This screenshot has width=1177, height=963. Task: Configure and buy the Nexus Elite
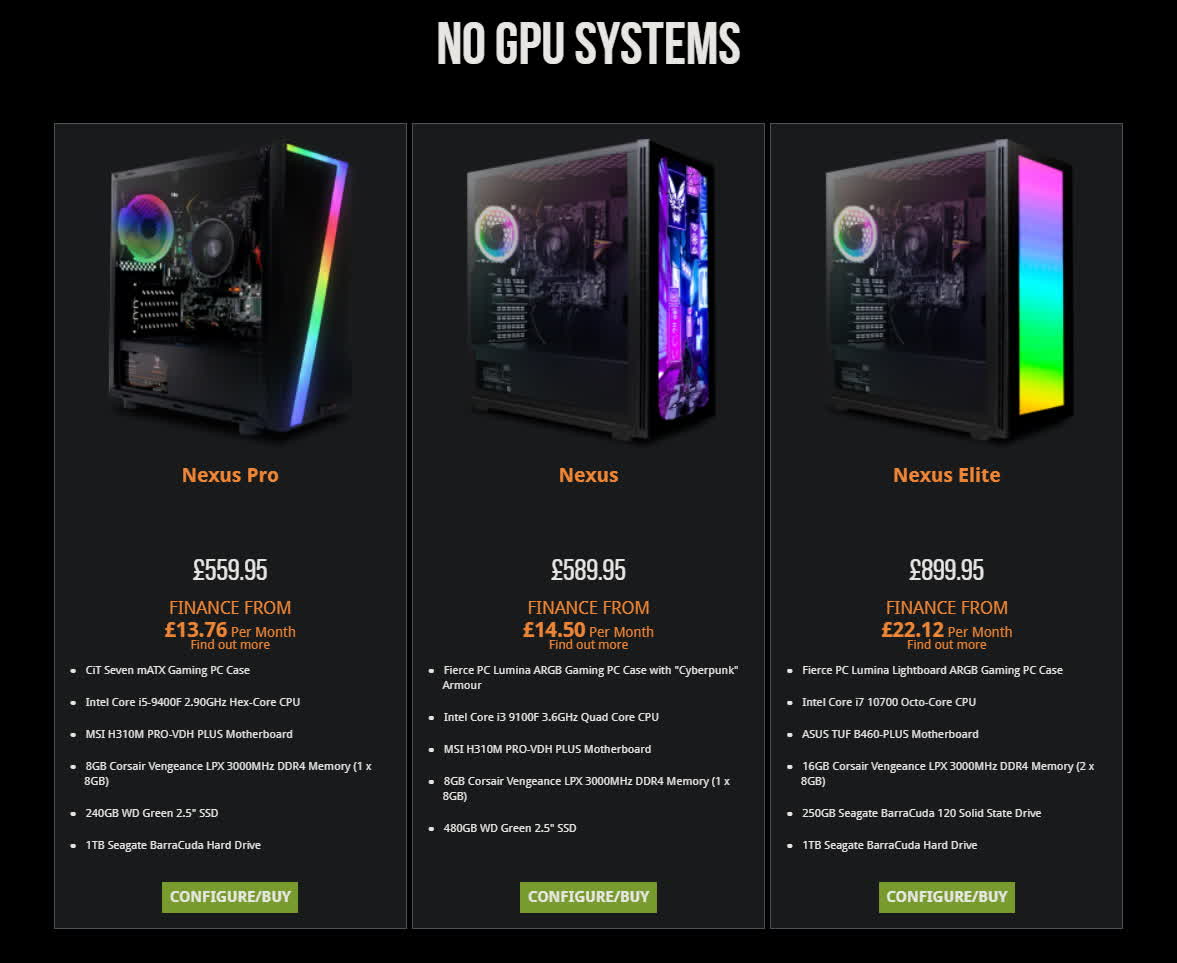[947, 897]
